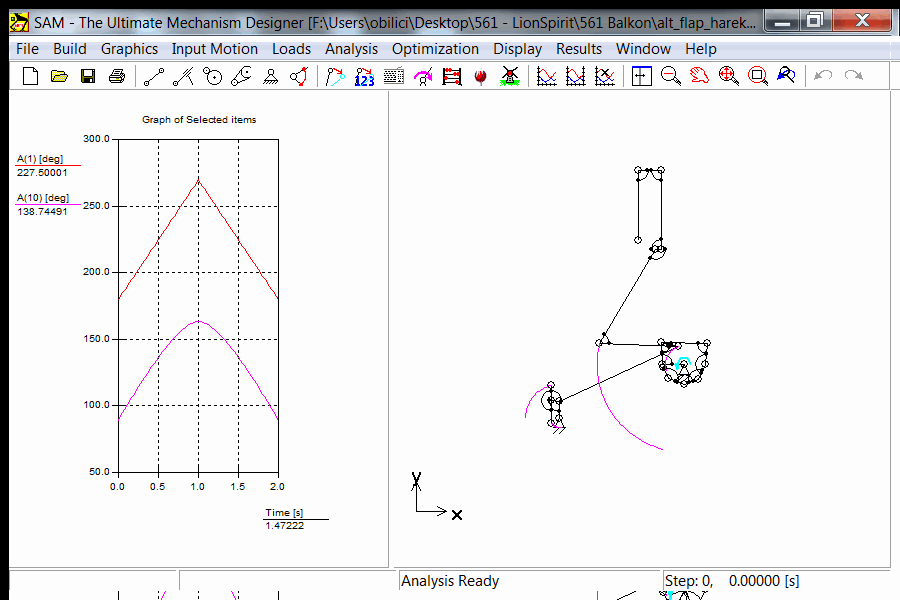Open the Input Motion menu
The width and height of the screenshot is (900, 600).
(x=214, y=48)
